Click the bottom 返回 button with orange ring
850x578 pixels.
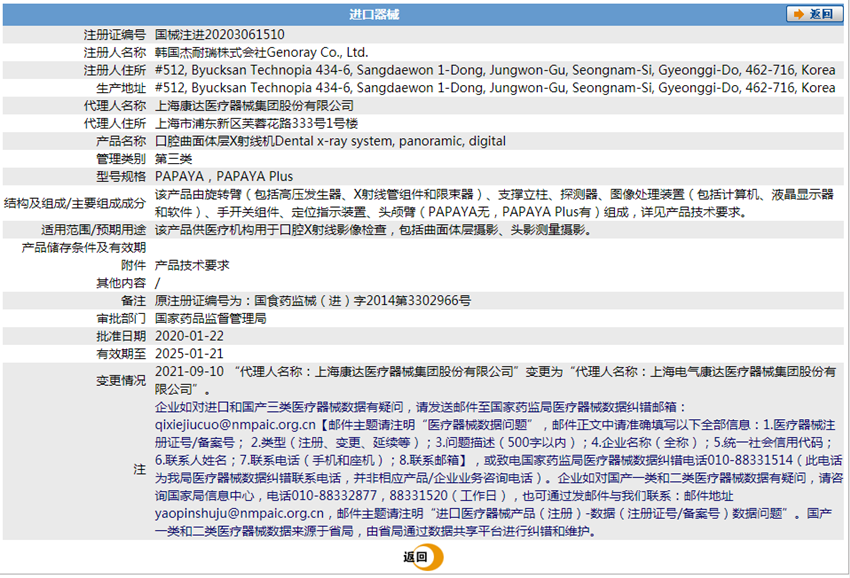(x=422, y=557)
